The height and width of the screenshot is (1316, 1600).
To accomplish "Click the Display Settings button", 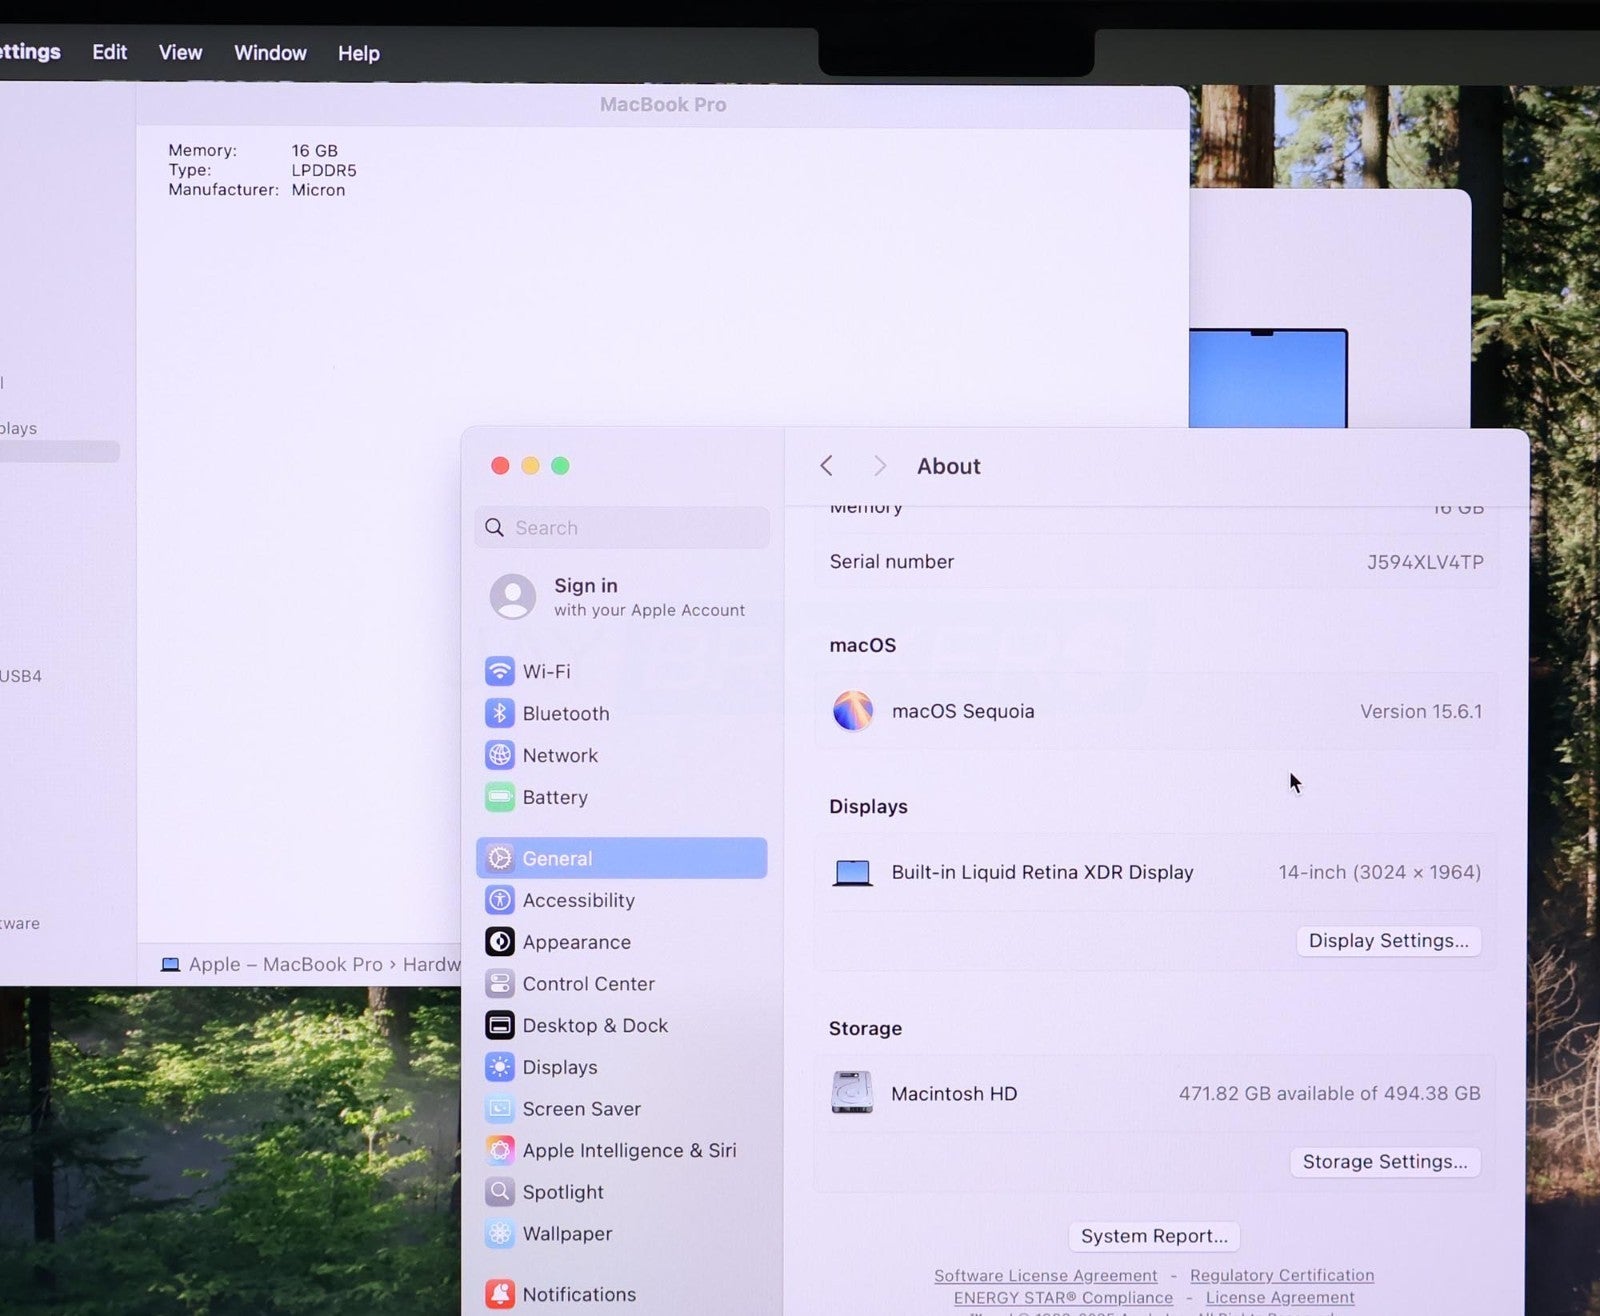I will tap(1388, 941).
